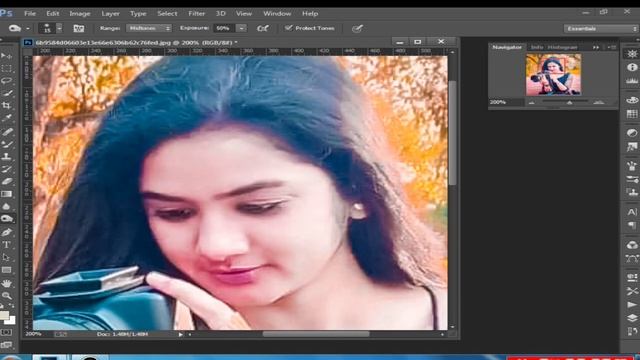Image resolution: width=640 pixels, height=360 pixels.
Task: Open the Character panel icon
Action: coord(632,212)
